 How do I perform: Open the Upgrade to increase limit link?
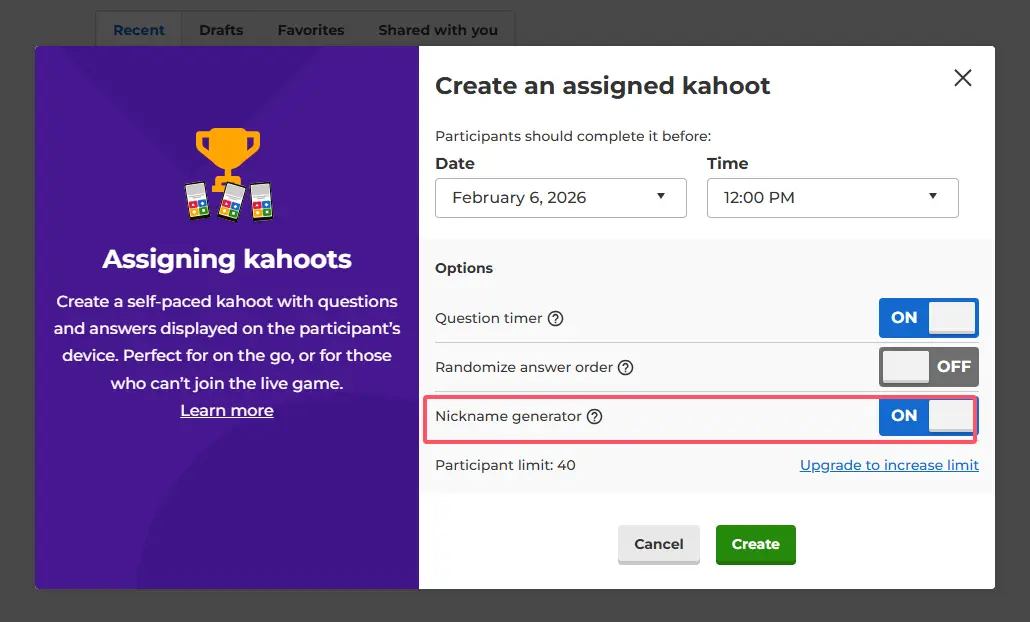pyautogui.click(x=889, y=465)
